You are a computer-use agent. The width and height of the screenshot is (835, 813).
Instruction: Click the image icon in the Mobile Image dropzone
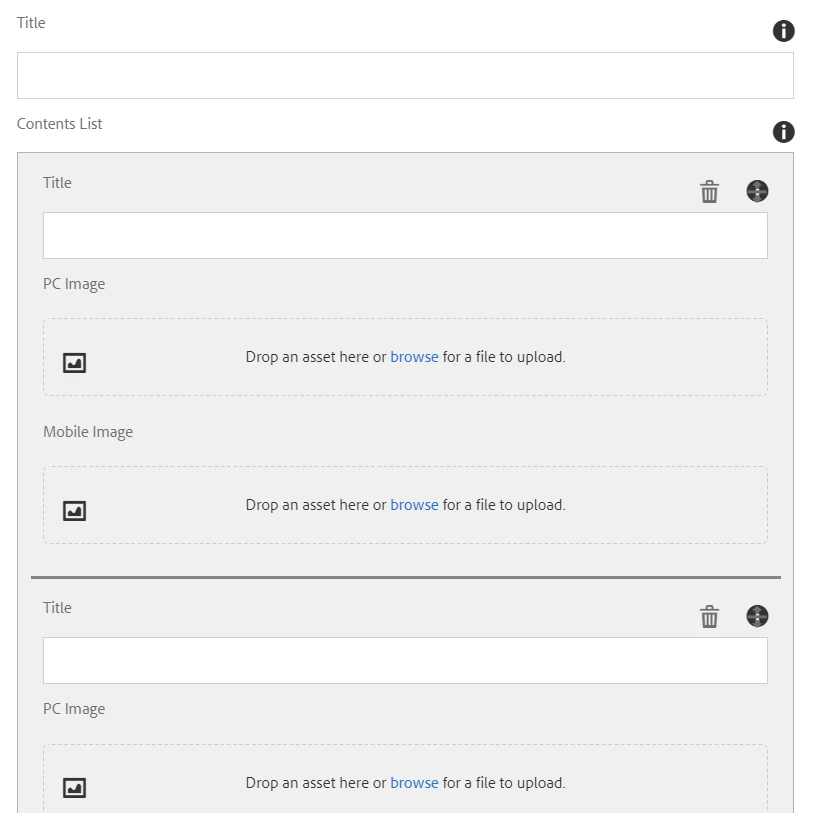[75, 511]
